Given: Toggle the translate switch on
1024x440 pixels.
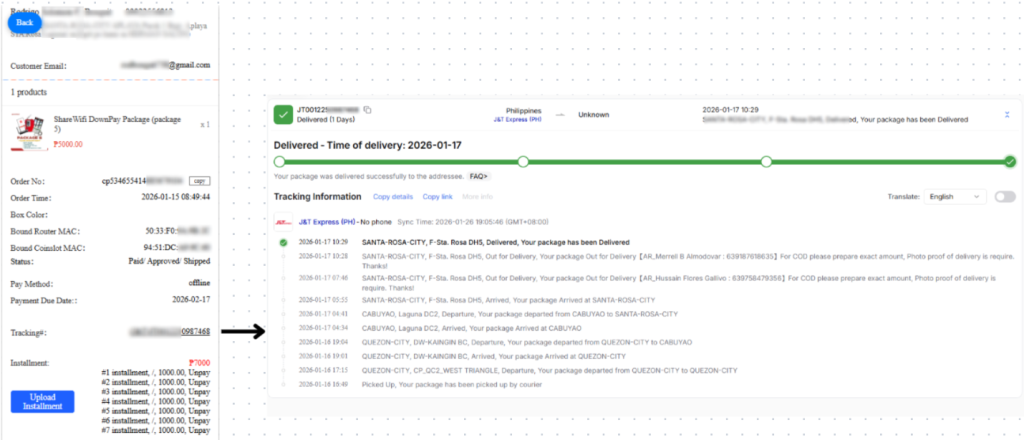Looking at the screenshot, I should (x=1004, y=197).
